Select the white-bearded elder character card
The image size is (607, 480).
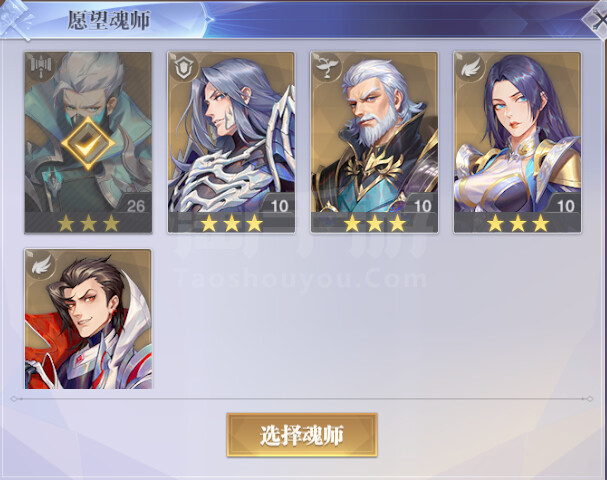(374, 142)
